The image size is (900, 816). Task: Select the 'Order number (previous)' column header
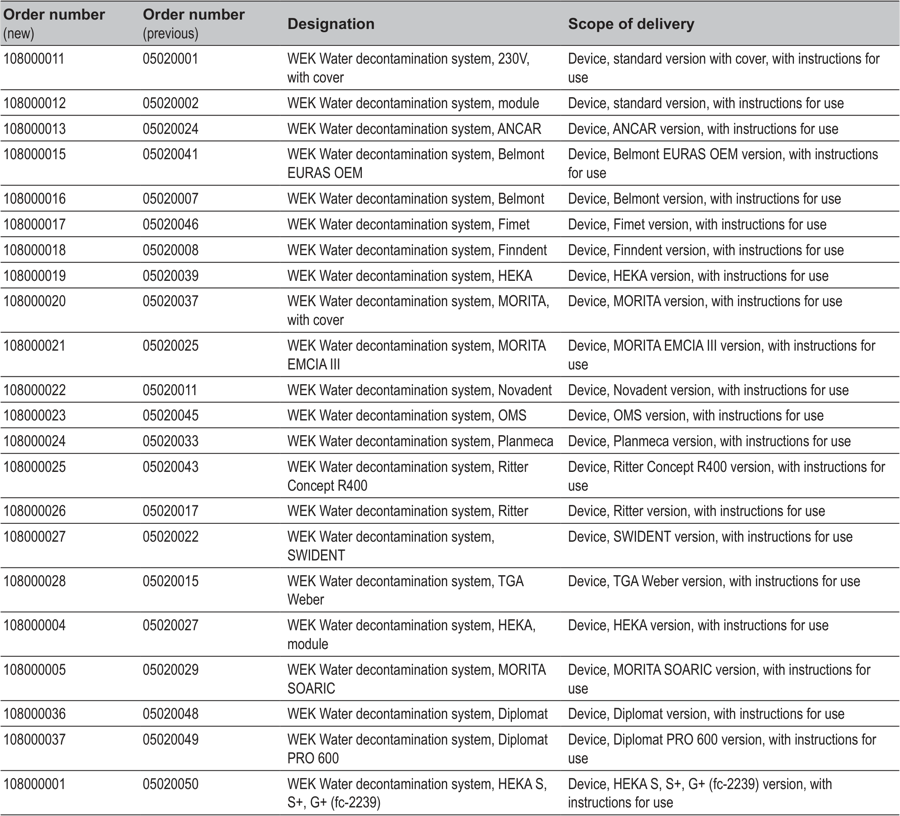(193, 24)
